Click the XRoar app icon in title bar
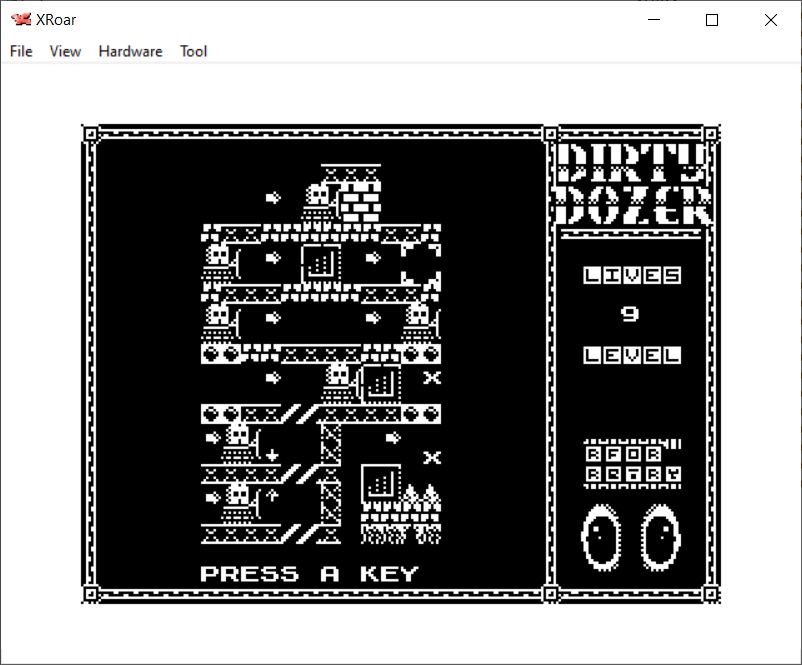This screenshot has height=665, width=802. coord(20,19)
